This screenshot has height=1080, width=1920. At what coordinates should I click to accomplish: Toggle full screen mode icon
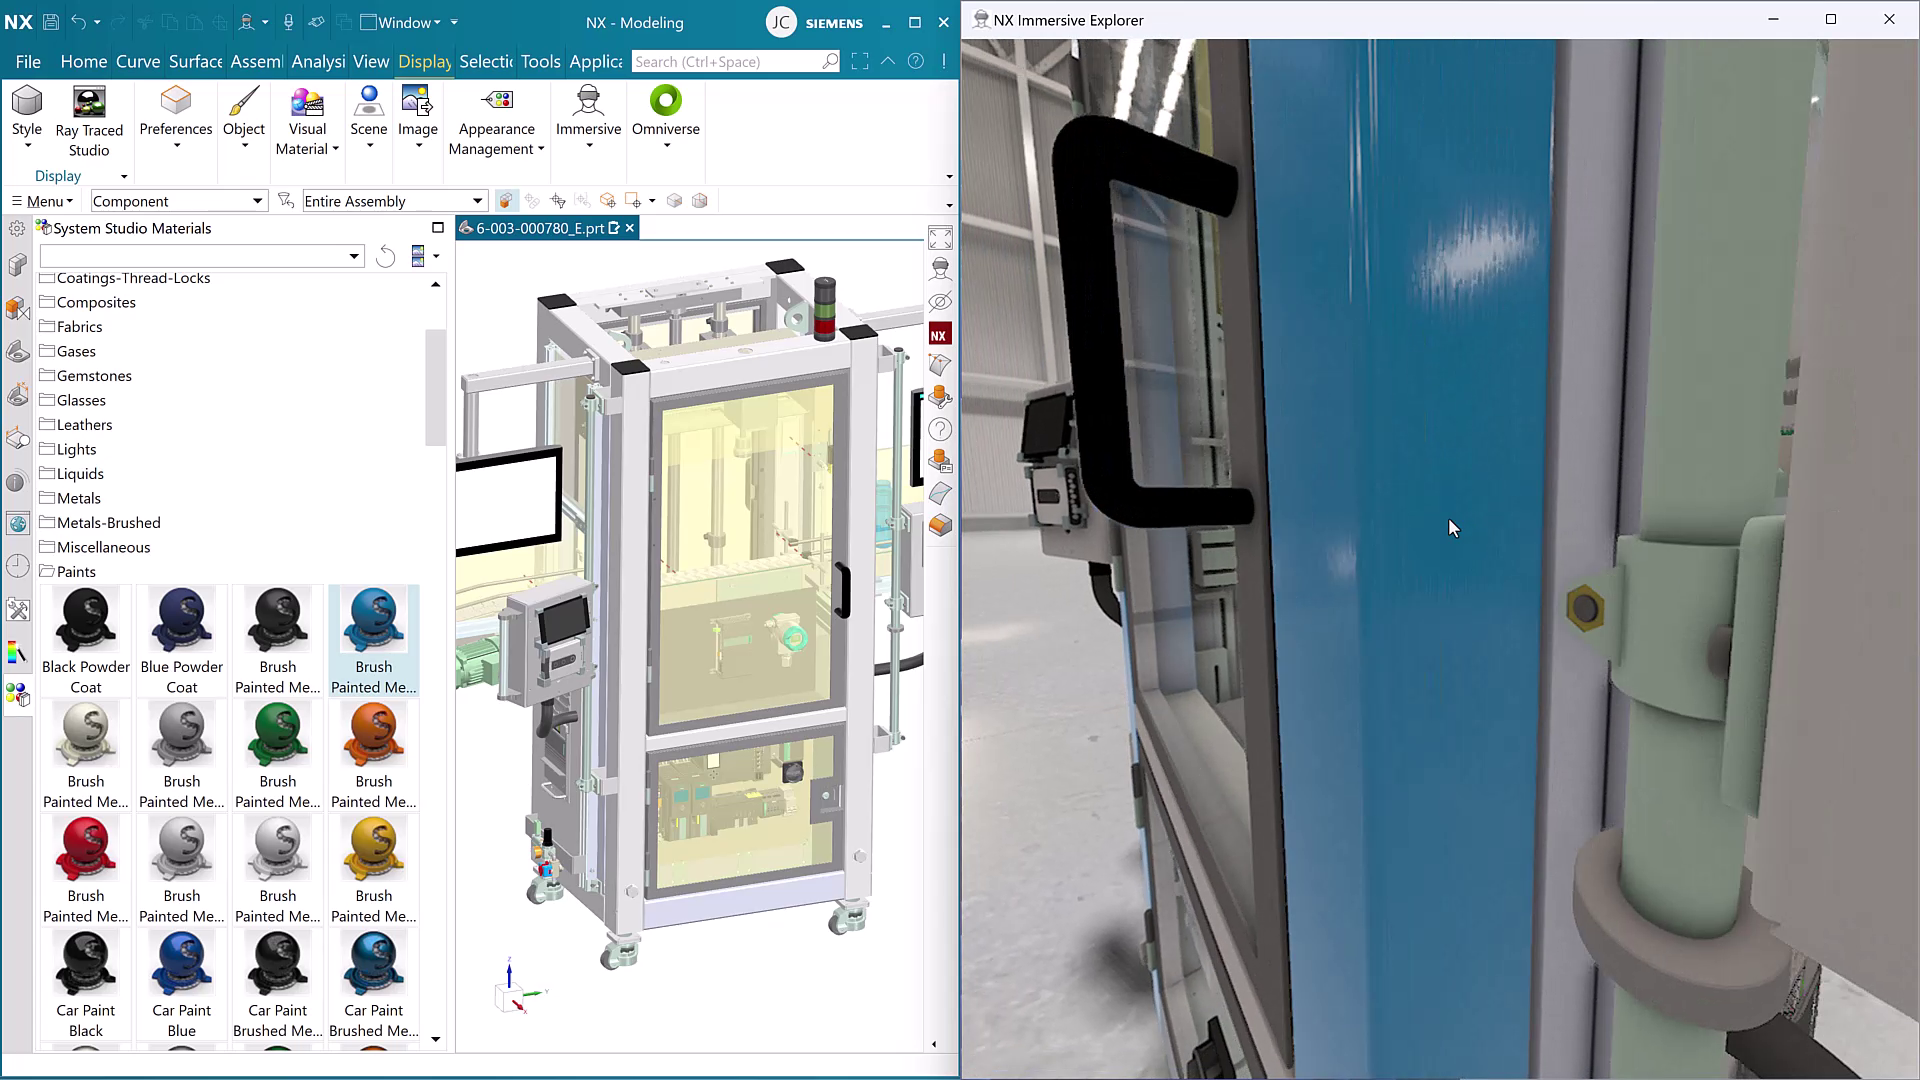click(859, 62)
